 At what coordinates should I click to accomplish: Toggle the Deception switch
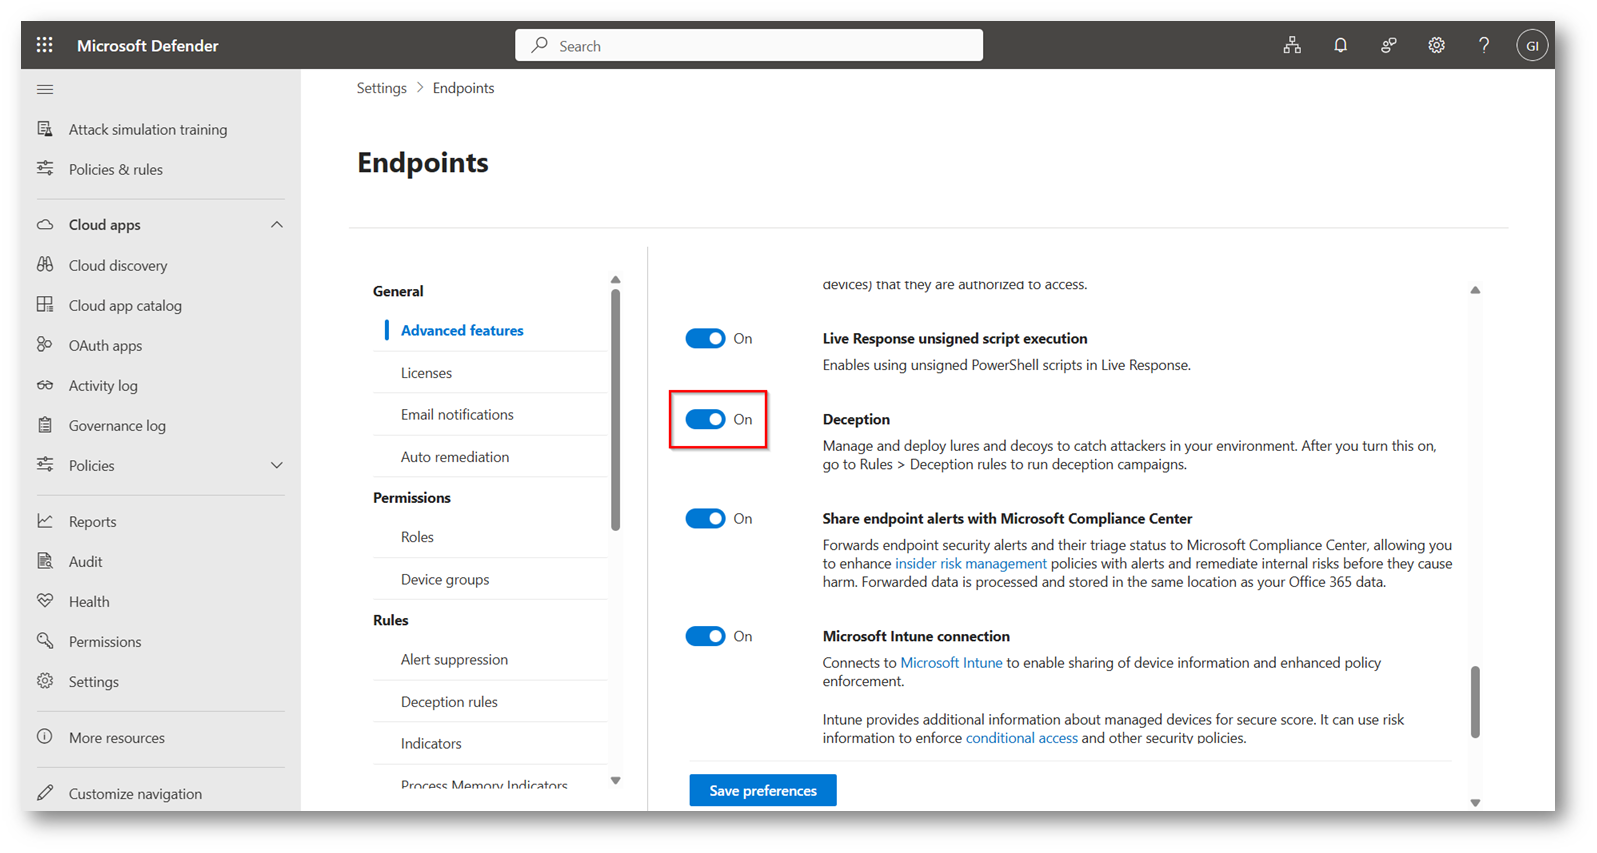coord(705,419)
